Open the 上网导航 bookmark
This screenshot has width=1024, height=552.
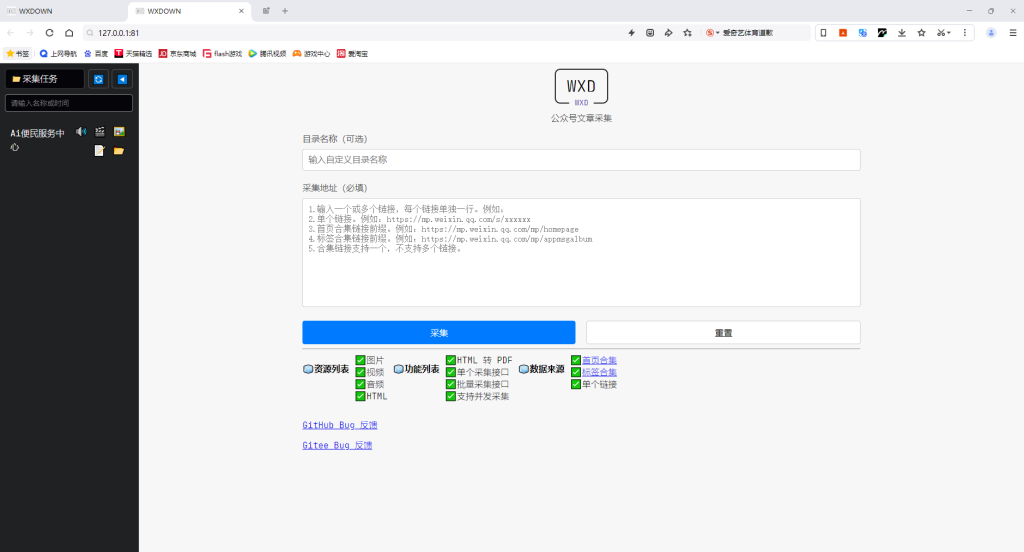click(58, 54)
